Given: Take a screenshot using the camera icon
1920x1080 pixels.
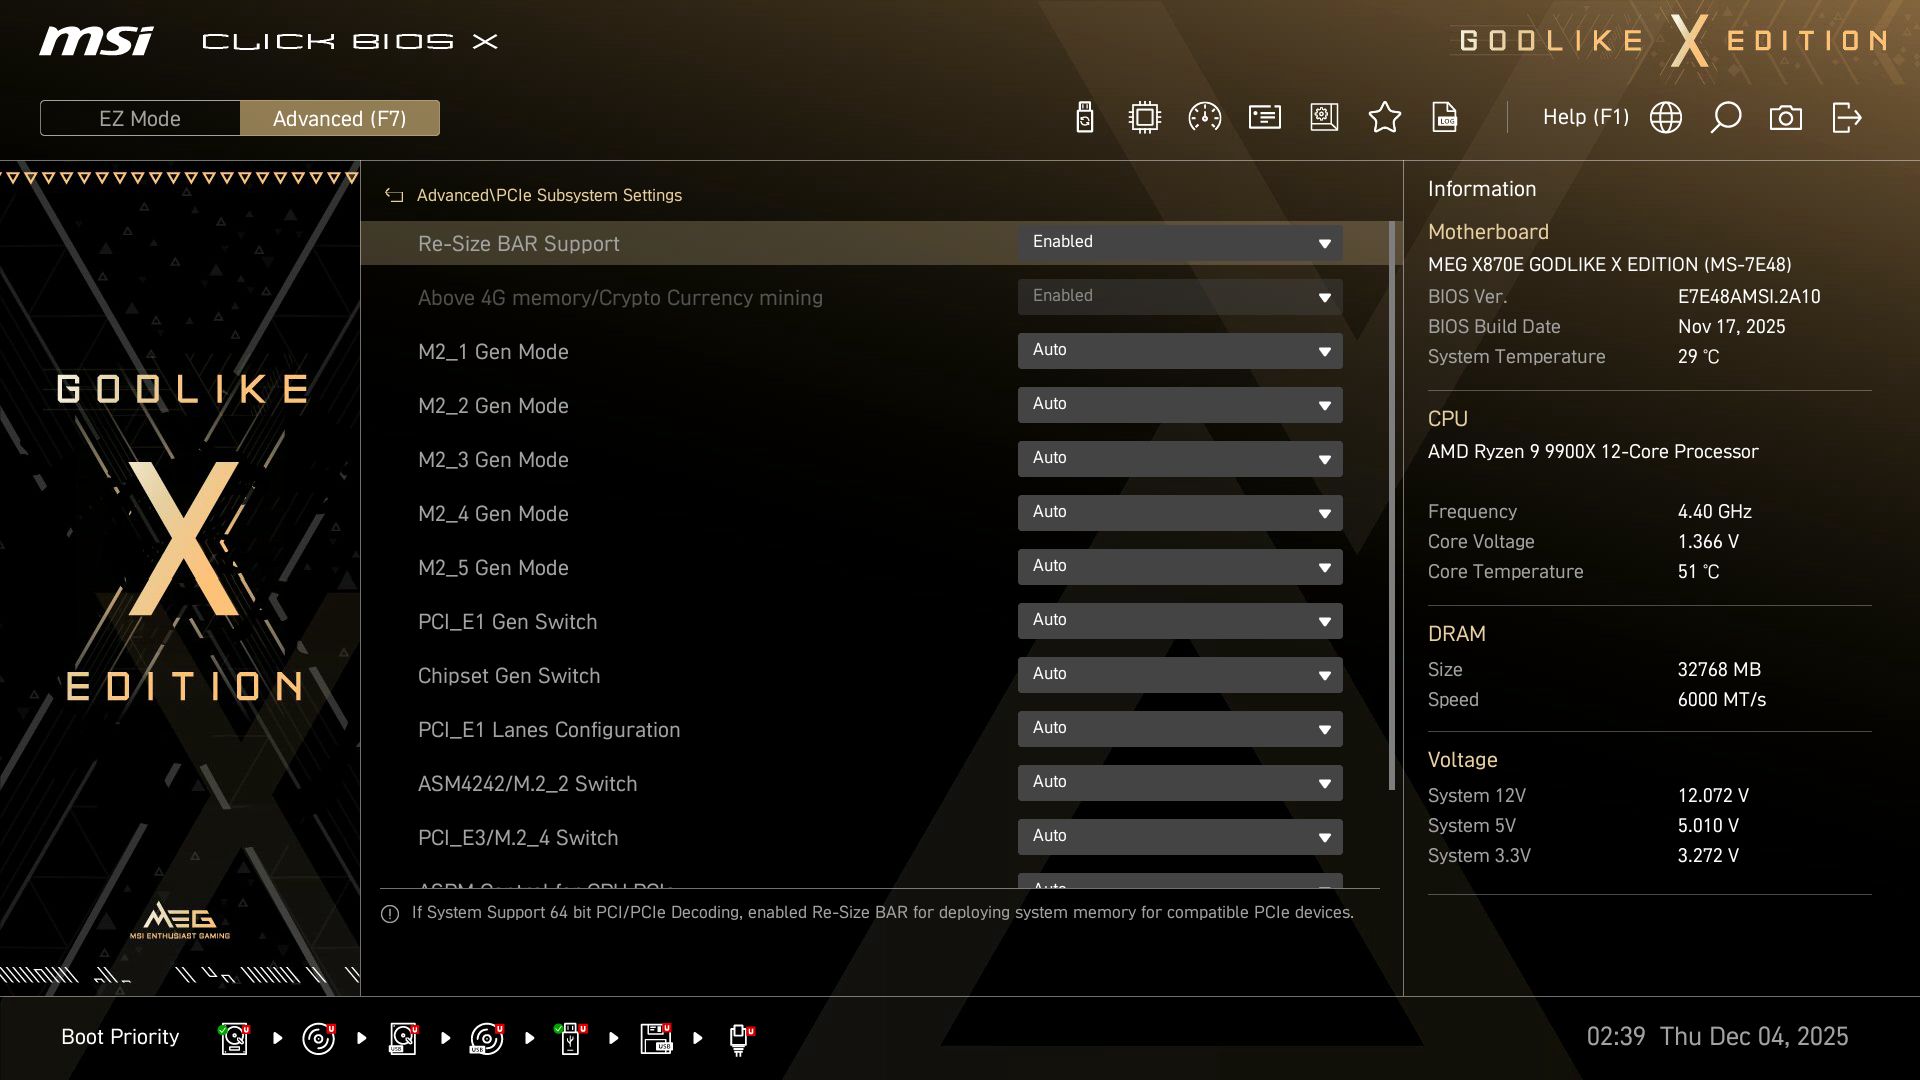Looking at the screenshot, I should 1786,117.
